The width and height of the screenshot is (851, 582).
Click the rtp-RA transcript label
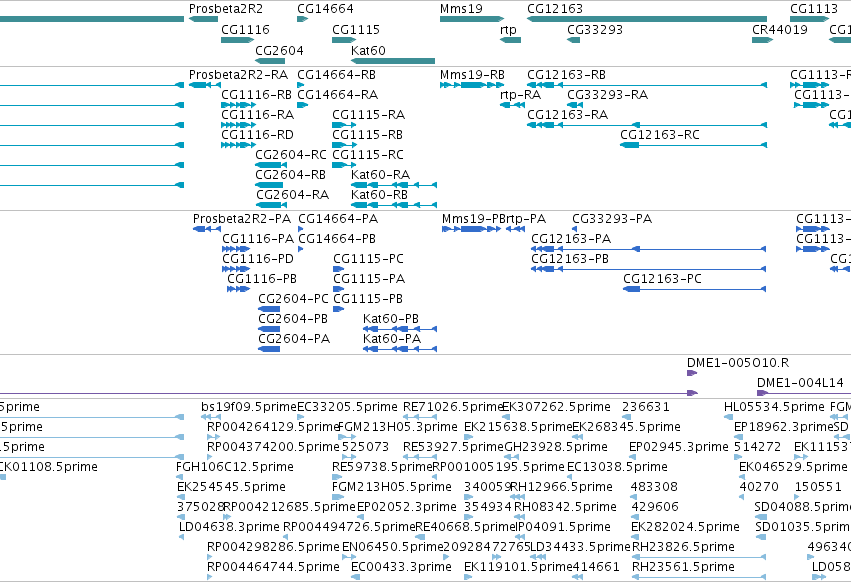point(520,94)
